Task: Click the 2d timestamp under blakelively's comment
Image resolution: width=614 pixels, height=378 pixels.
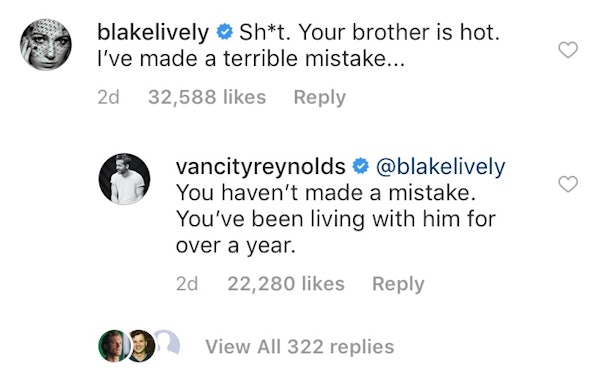Action: [108, 97]
